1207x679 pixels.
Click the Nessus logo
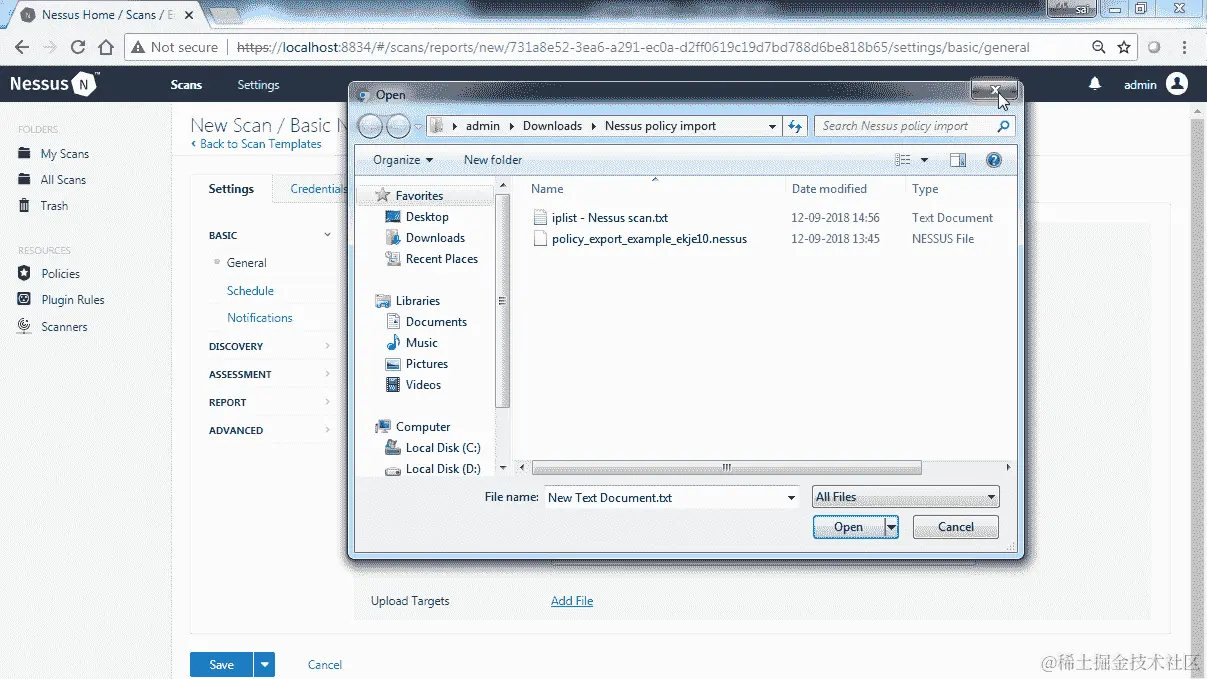pos(53,84)
